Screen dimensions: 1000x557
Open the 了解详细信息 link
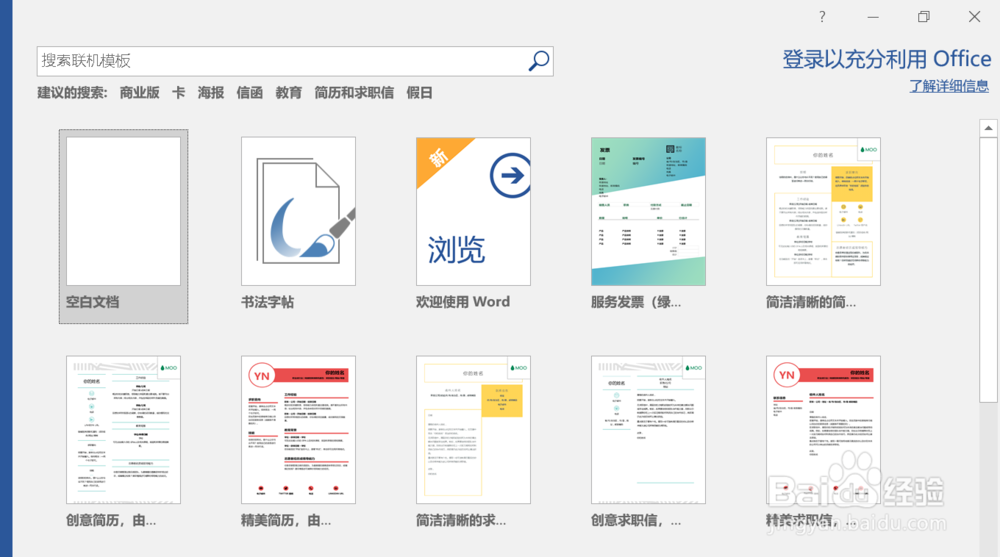949,86
